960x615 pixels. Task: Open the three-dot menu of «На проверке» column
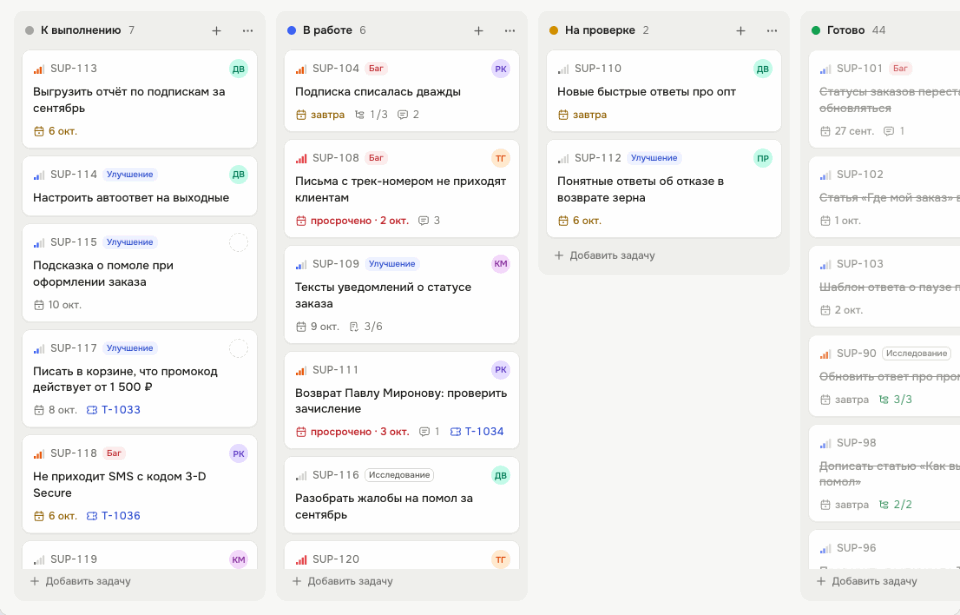[x=771, y=31]
